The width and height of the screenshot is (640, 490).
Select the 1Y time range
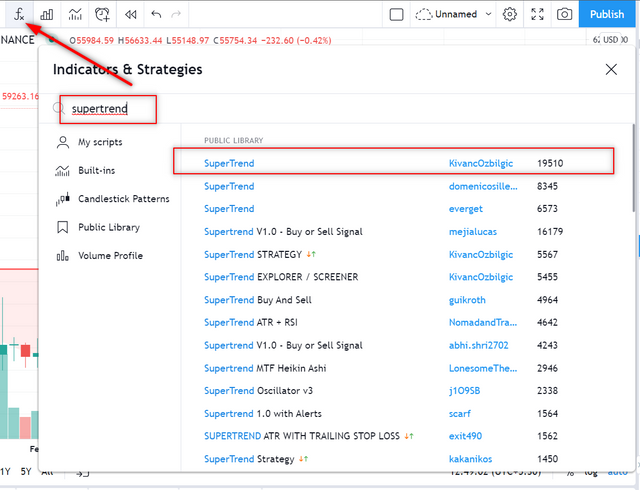(x=5, y=472)
